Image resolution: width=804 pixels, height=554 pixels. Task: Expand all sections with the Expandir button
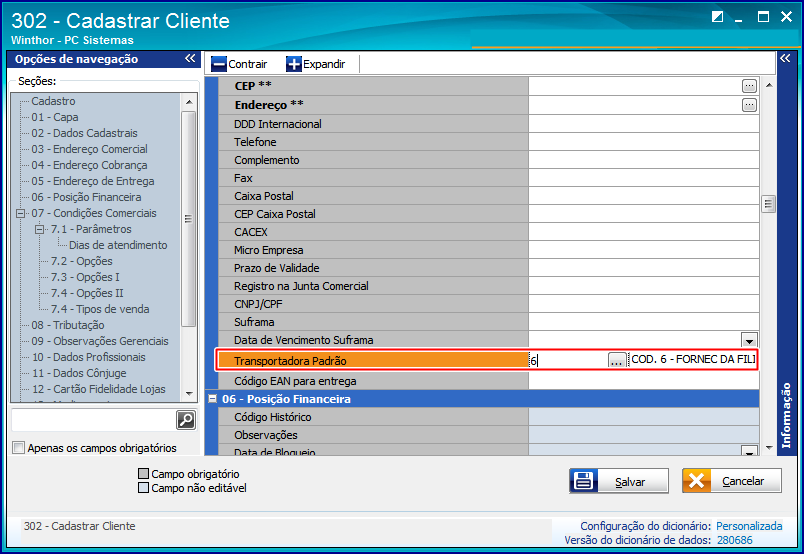315,64
